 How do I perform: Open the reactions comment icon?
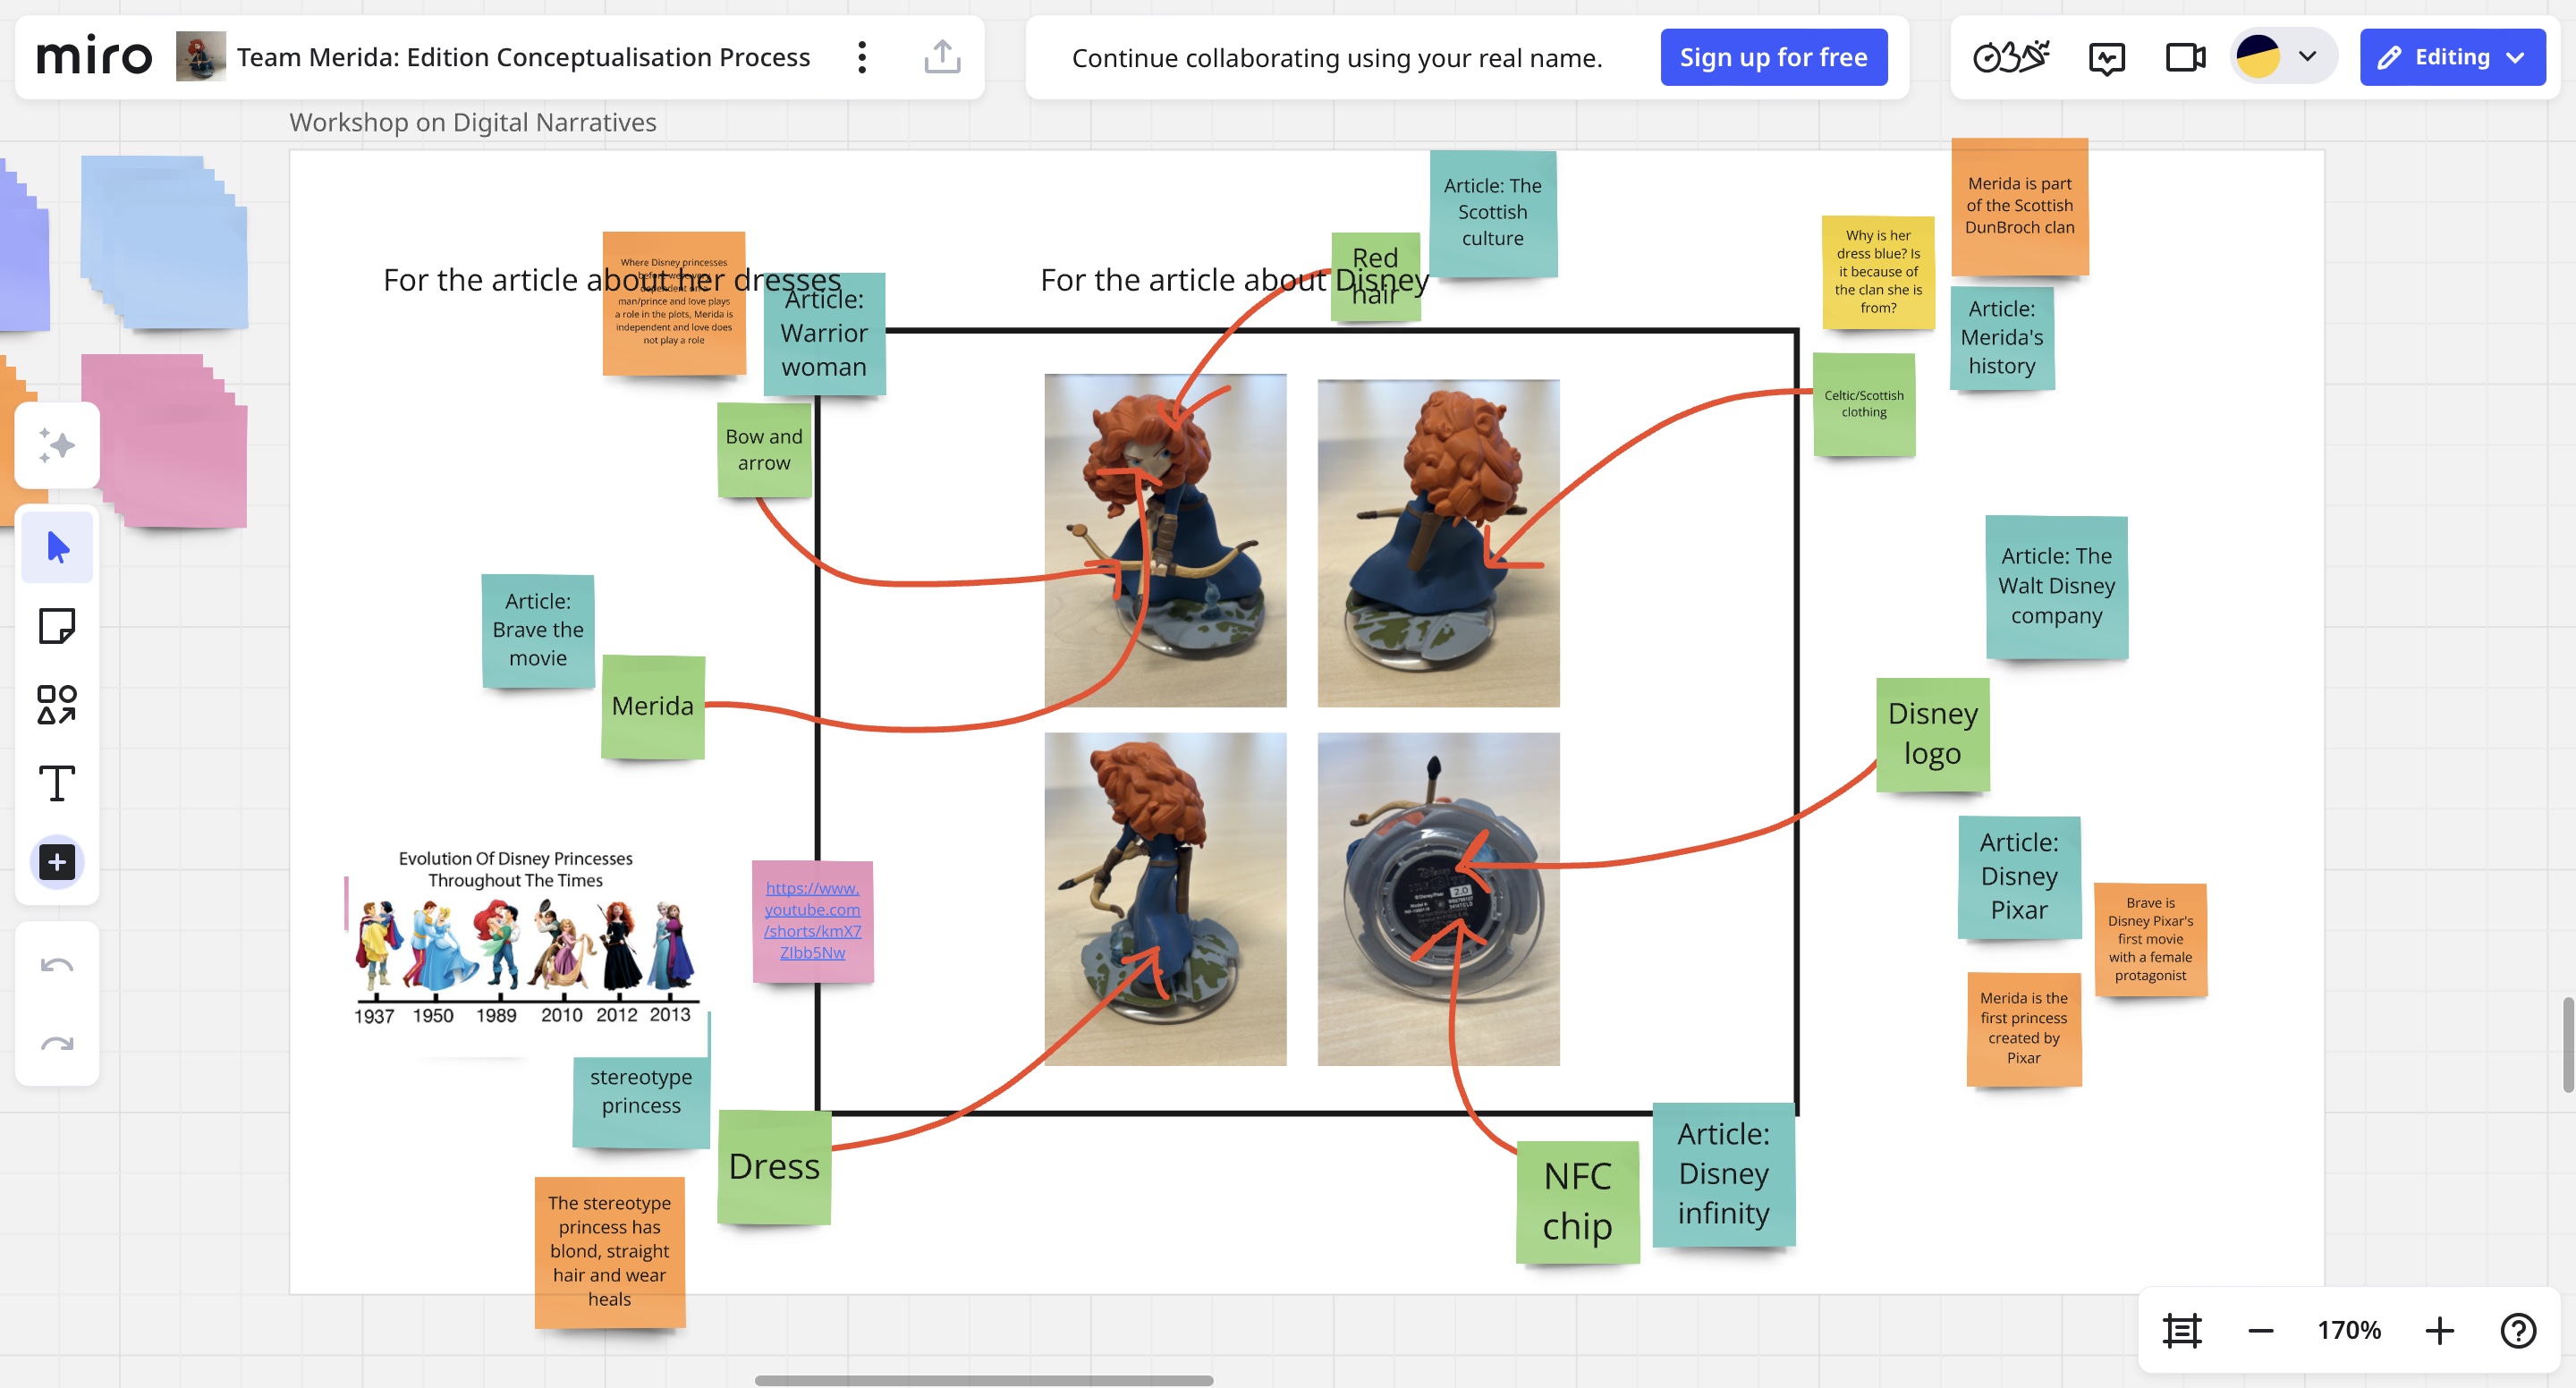point(2107,57)
